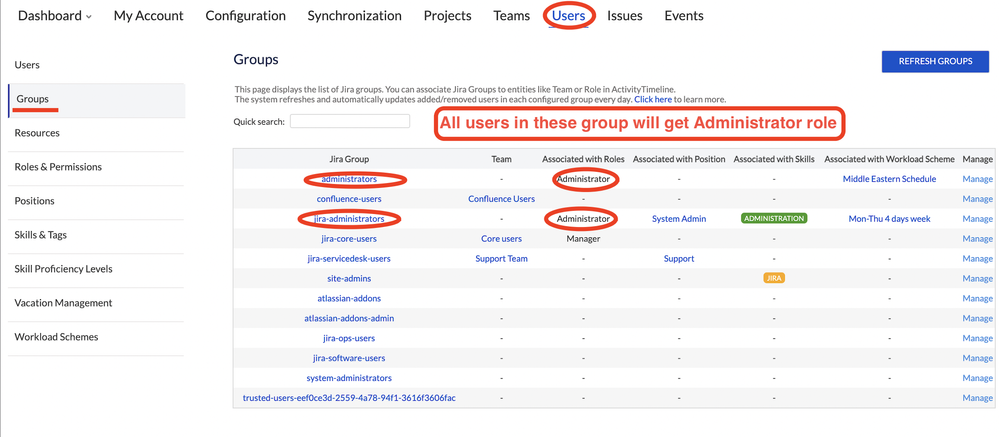Click Manage for jira-ops-users group
Image resolution: width=999 pixels, height=437 pixels.
[977, 338]
